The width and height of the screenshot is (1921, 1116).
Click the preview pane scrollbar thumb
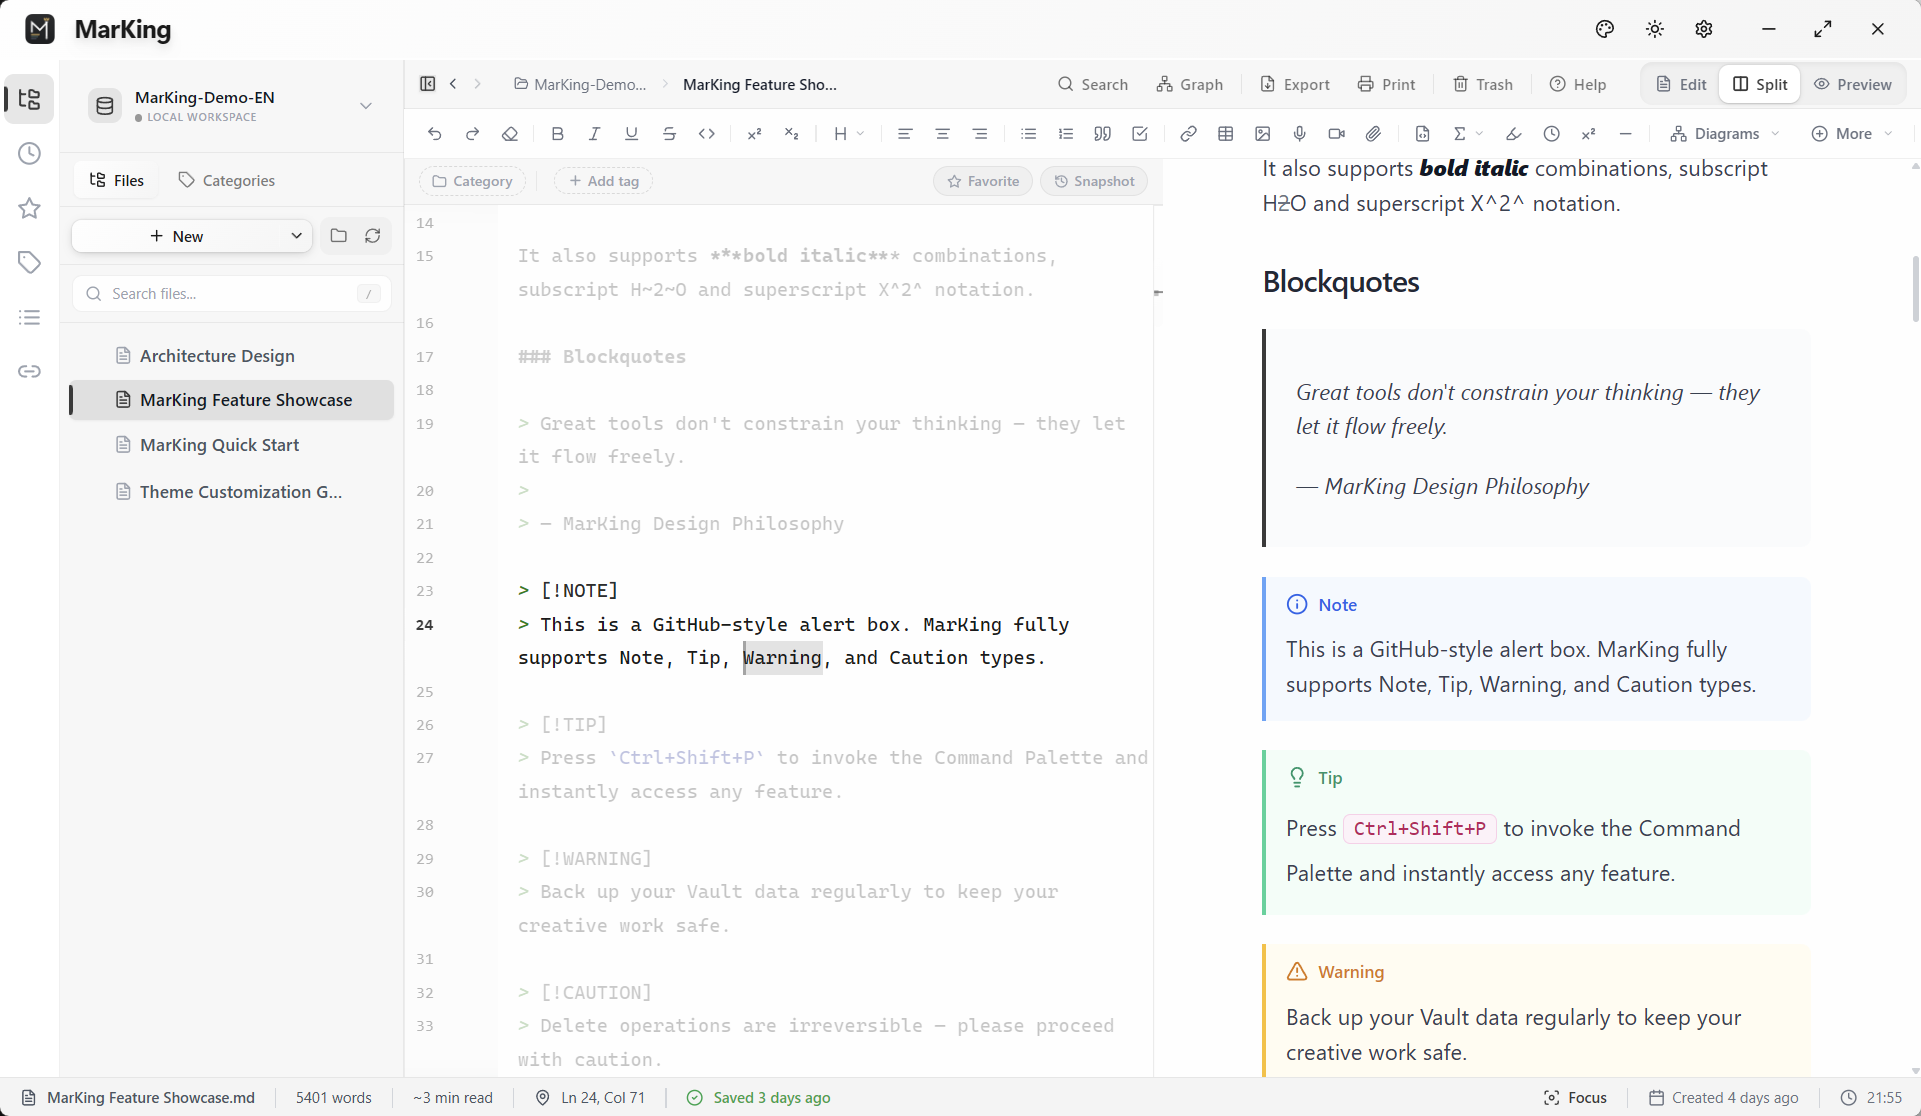tap(1914, 290)
